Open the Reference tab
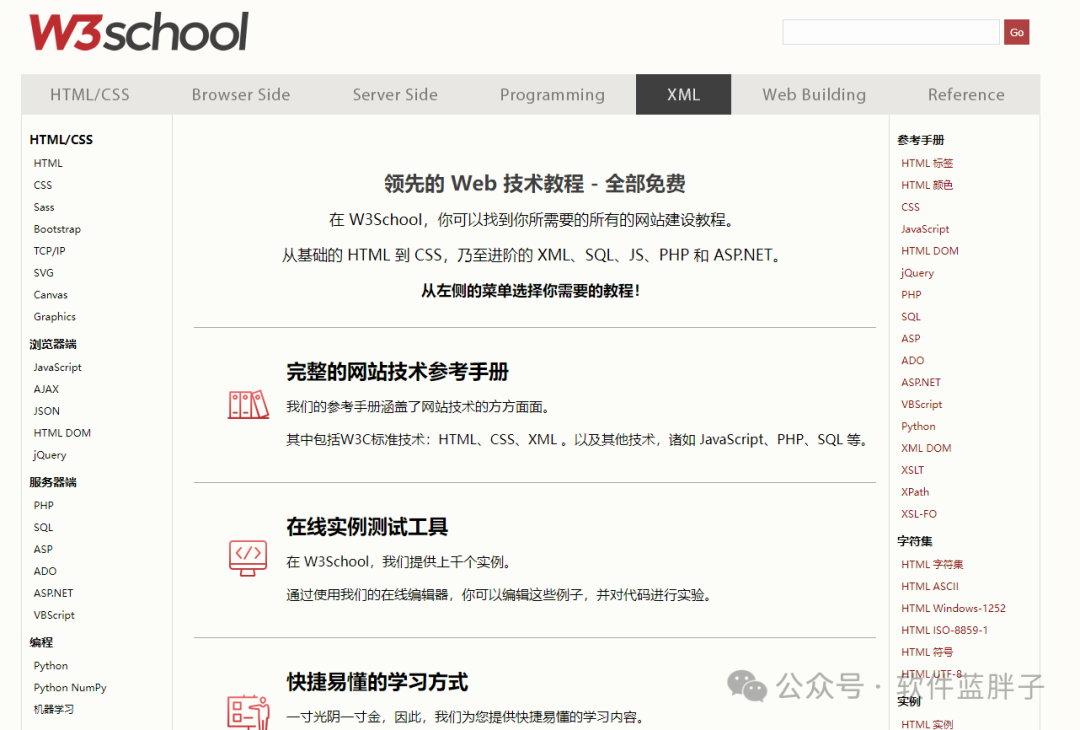Screen dimensions: 1080x730 pyautogui.click(x=966, y=94)
